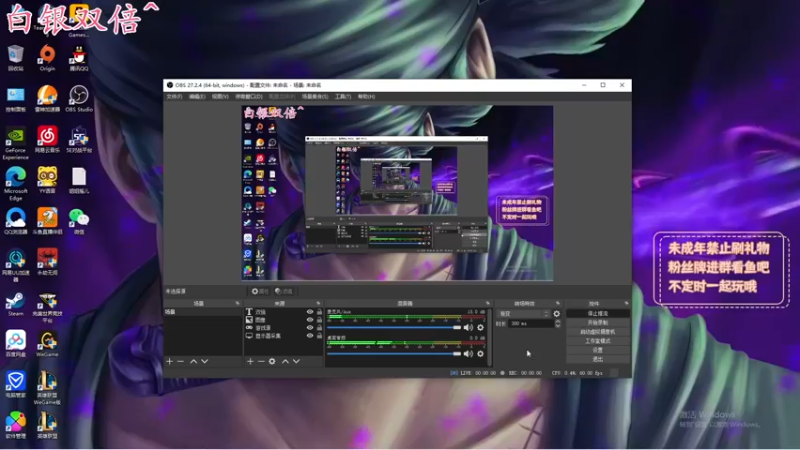Add a new scene with plus icon in Scenes panel
The width and height of the screenshot is (800, 450).
coord(169,361)
